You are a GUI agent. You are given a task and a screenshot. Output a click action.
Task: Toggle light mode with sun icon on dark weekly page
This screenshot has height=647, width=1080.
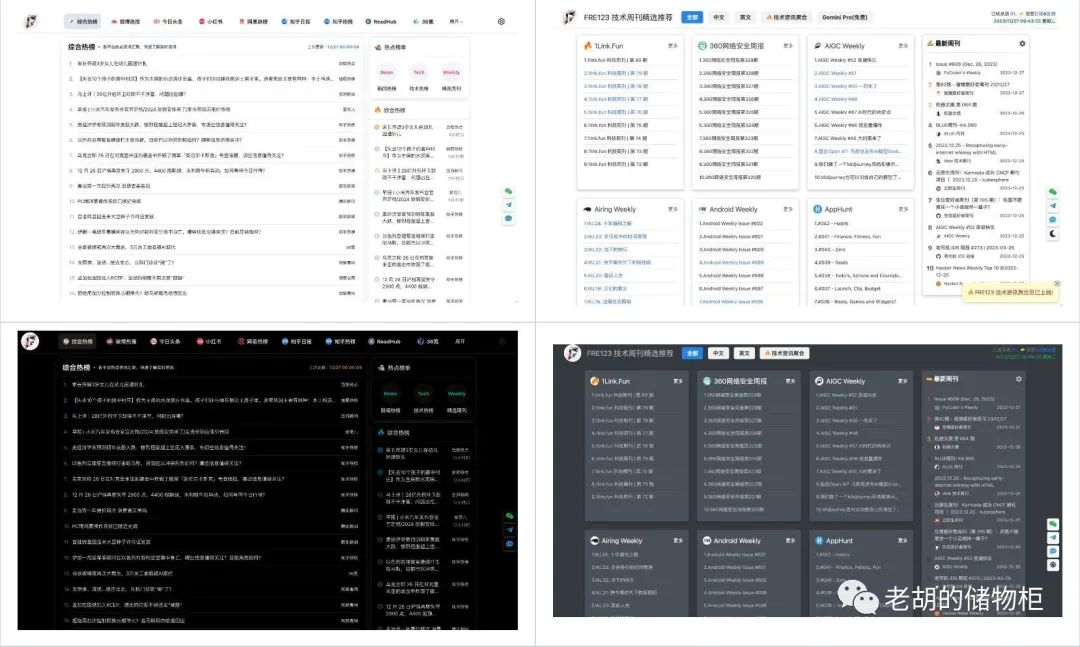1053,564
